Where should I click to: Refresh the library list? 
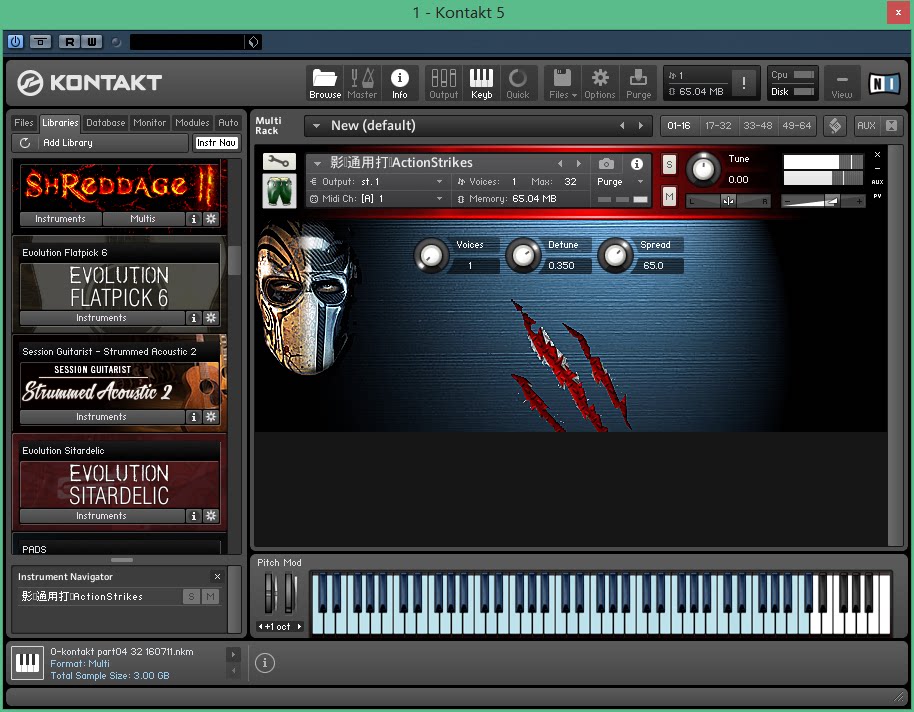pyautogui.click(x=24, y=143)
